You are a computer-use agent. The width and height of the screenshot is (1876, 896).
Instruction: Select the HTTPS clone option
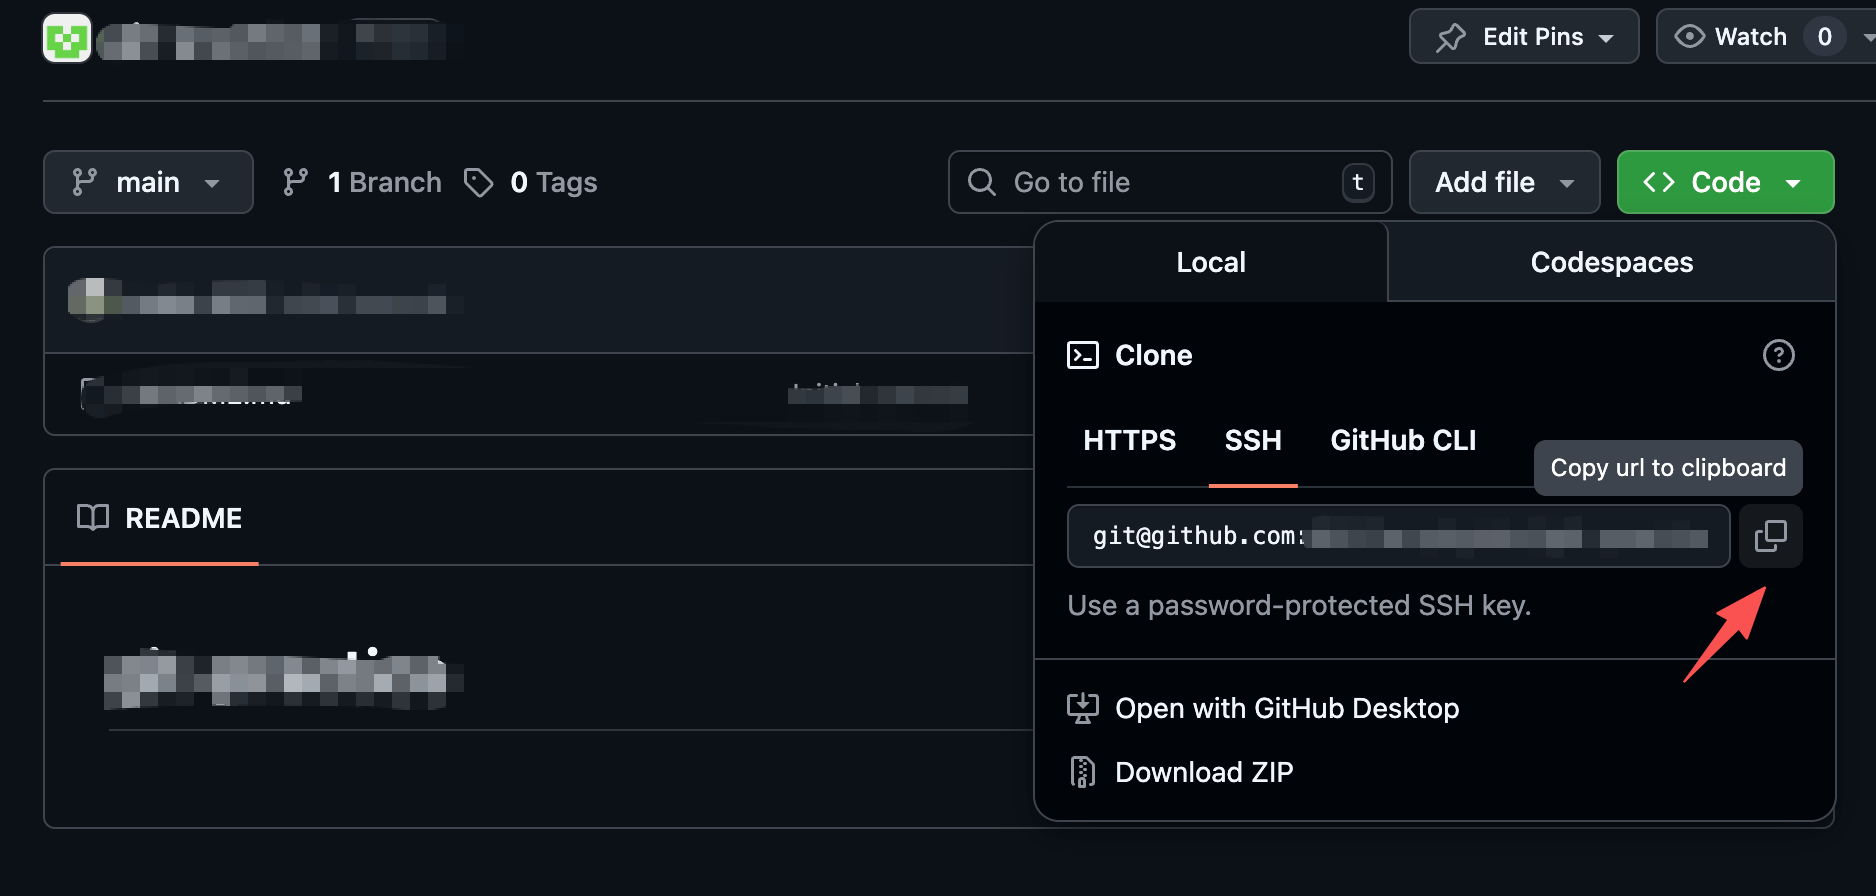(x=1129, y=440)
